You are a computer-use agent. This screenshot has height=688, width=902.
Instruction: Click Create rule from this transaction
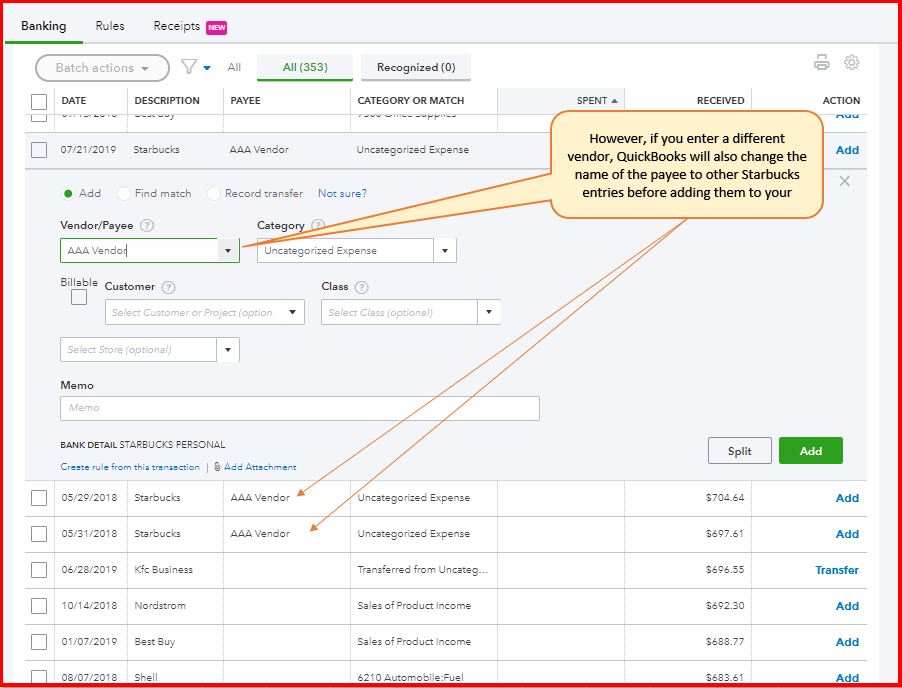pyautogui.click(x=130, y=467)
